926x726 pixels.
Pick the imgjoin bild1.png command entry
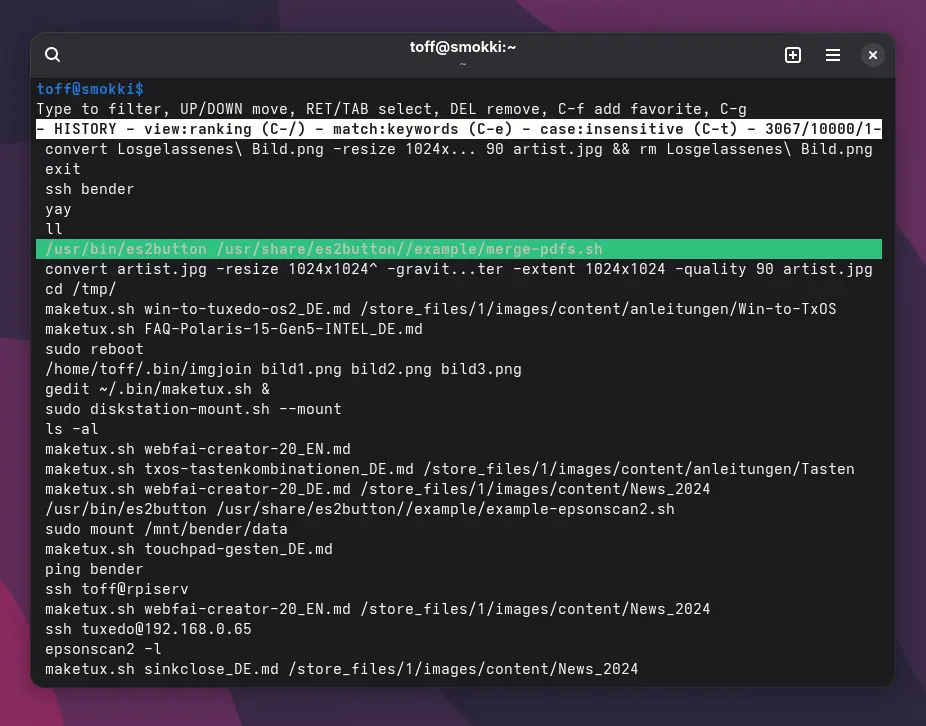(x=283, y=369)
